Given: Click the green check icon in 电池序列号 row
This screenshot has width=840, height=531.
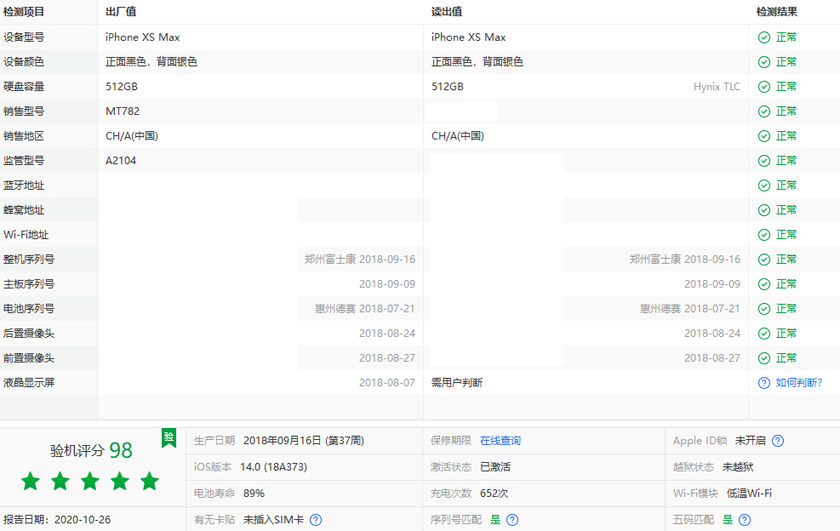Looking at the screenshot, I should click(x=764, y=309).
